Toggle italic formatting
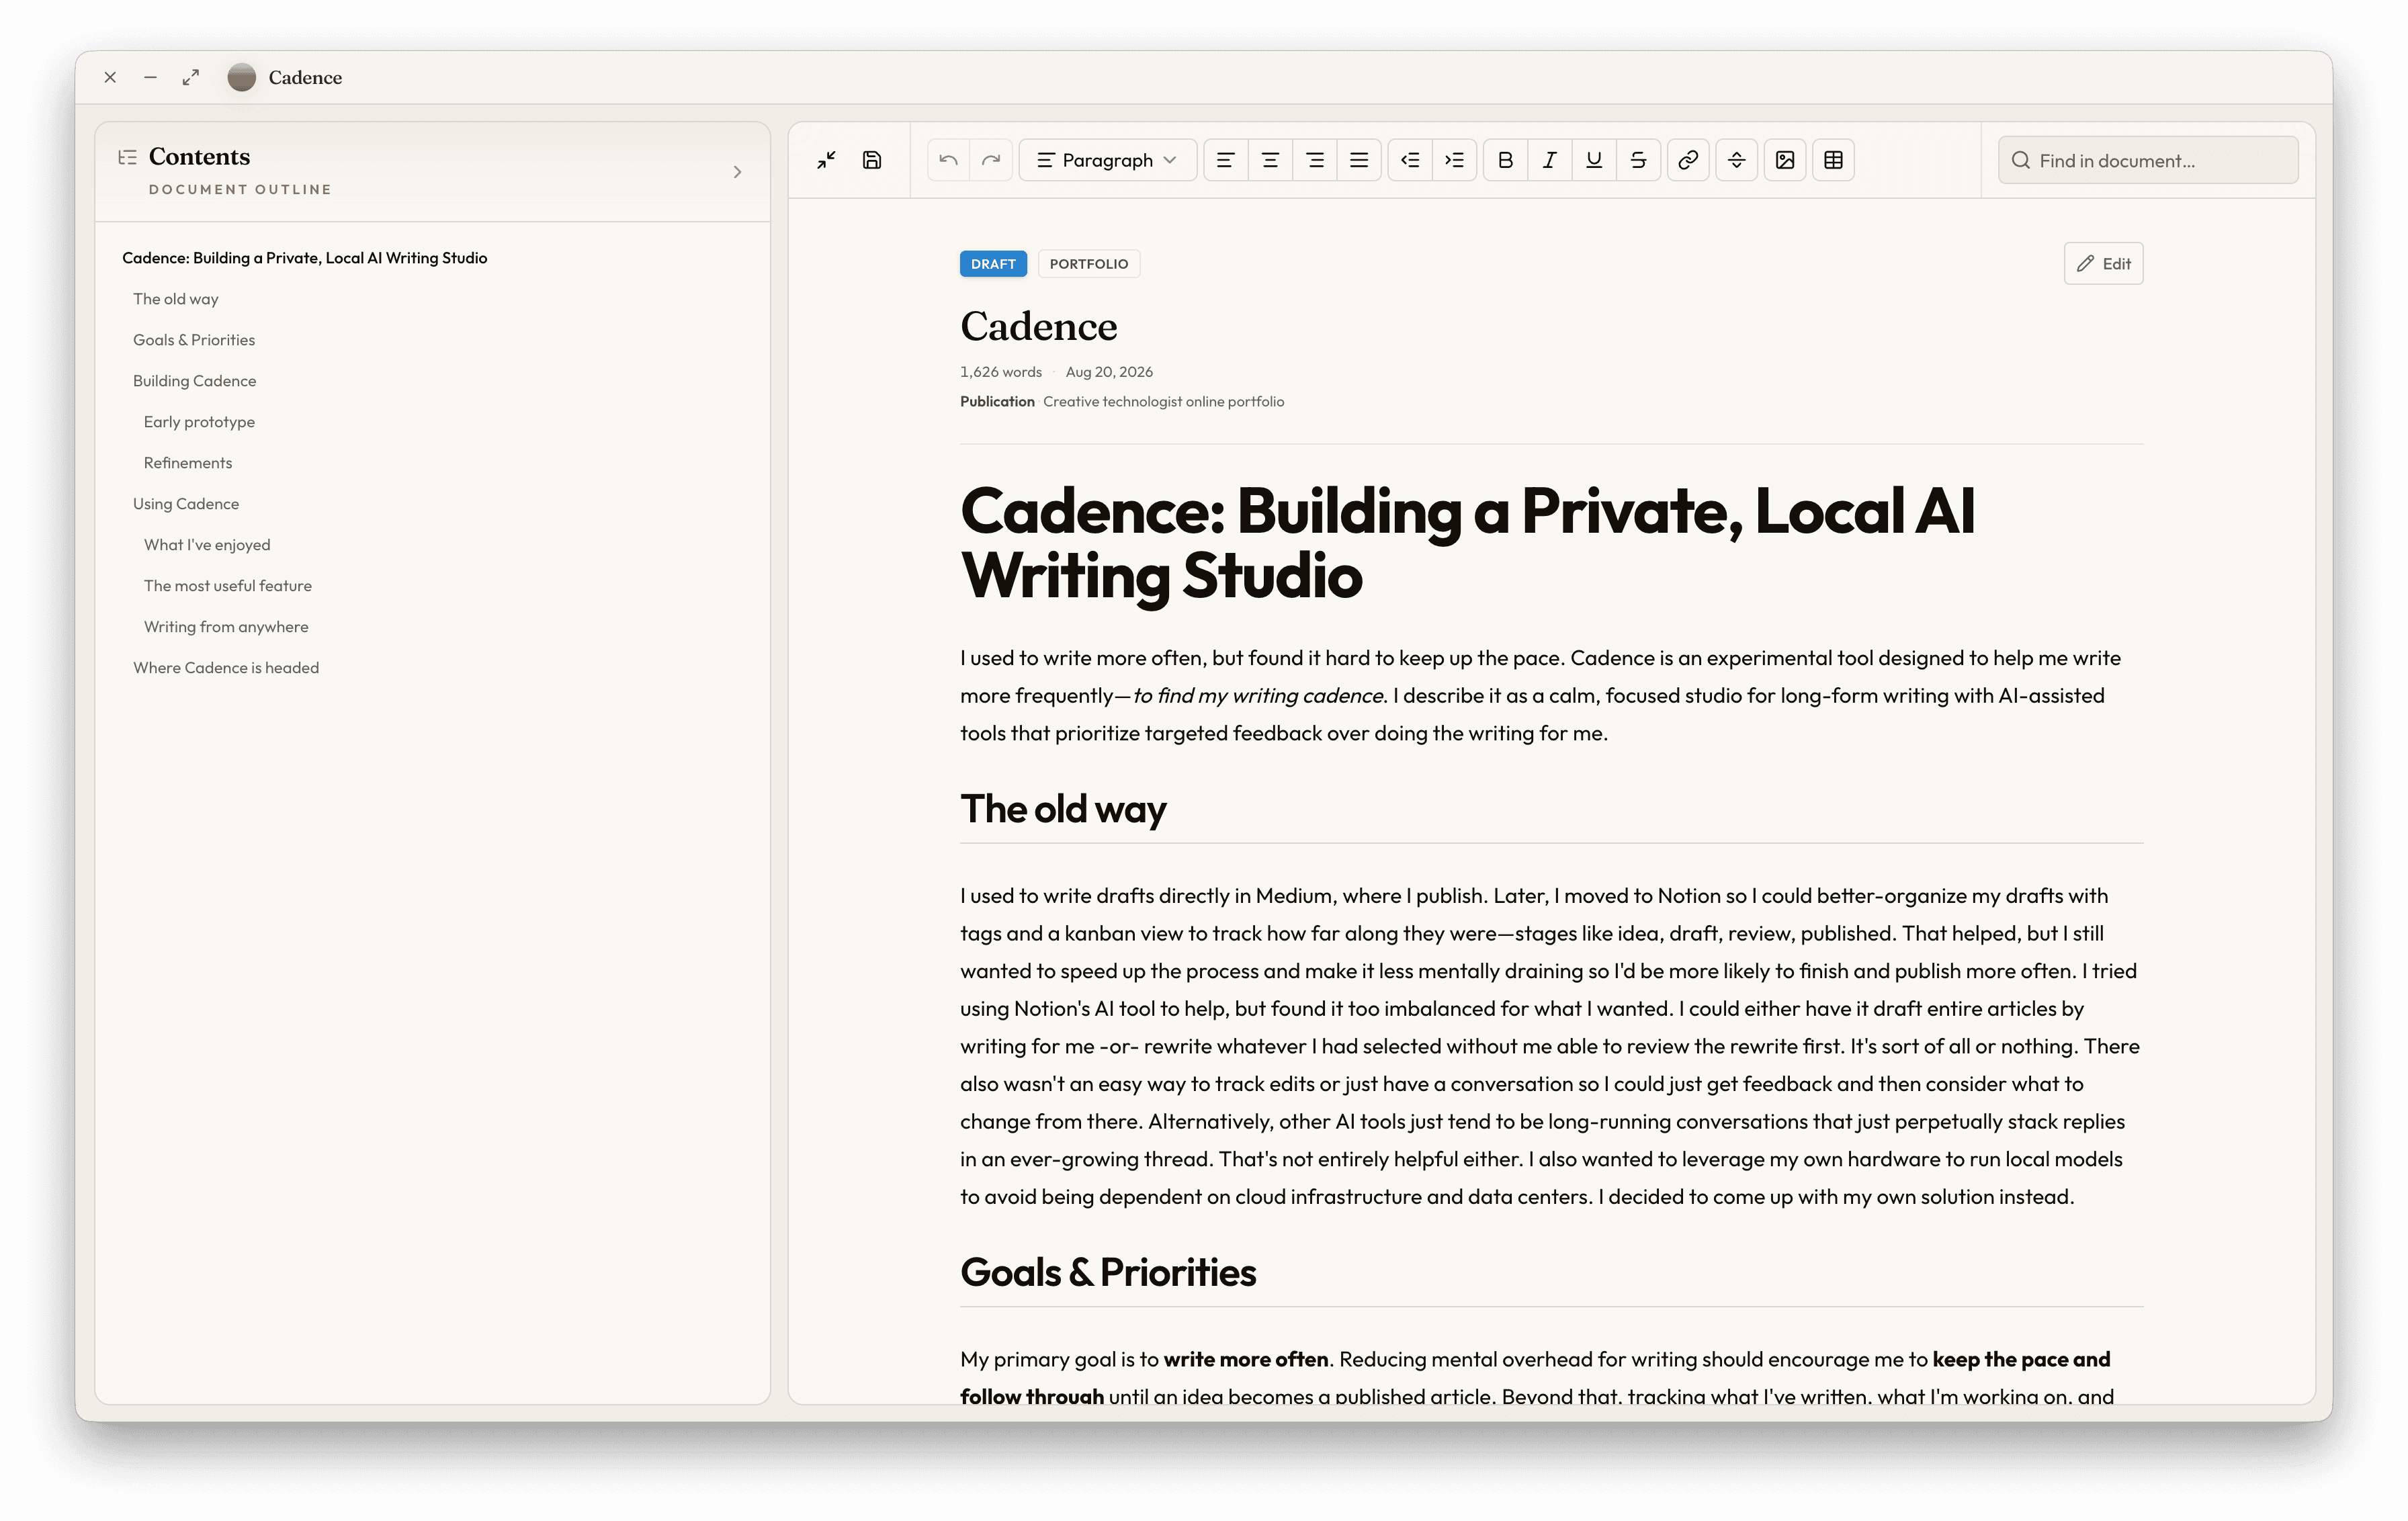Image resolution: width=2408 pixels, height=1521 pixels. pos(1549,160)
